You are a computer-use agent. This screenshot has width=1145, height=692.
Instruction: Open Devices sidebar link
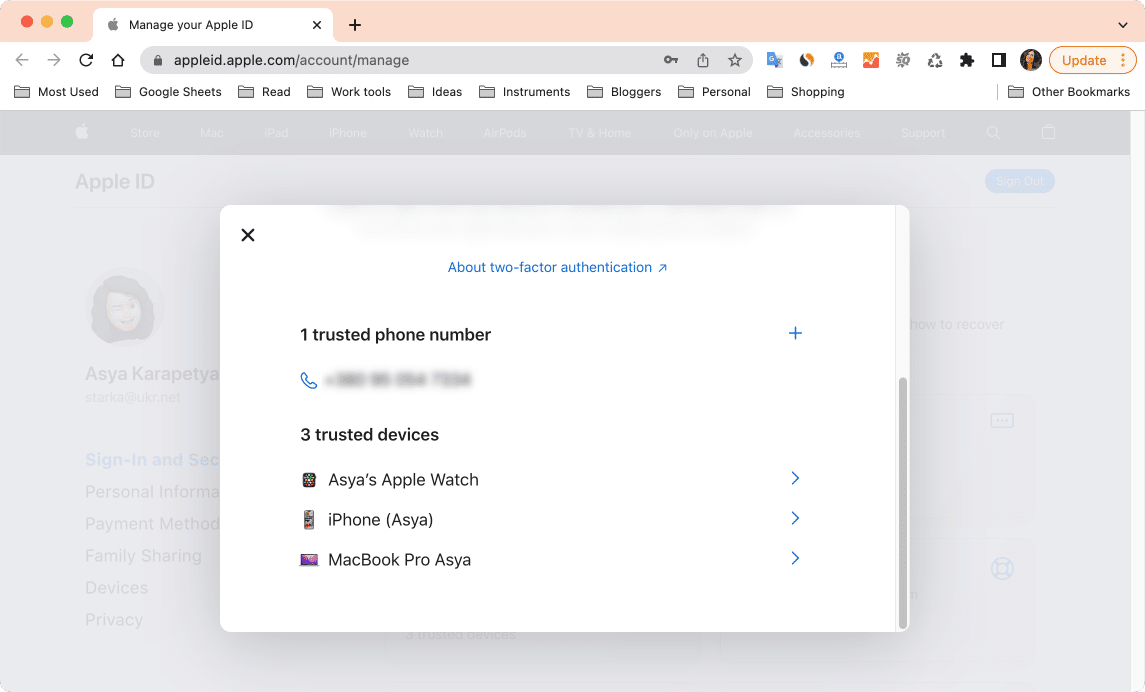pyautogui.click(x=116, y=588)
